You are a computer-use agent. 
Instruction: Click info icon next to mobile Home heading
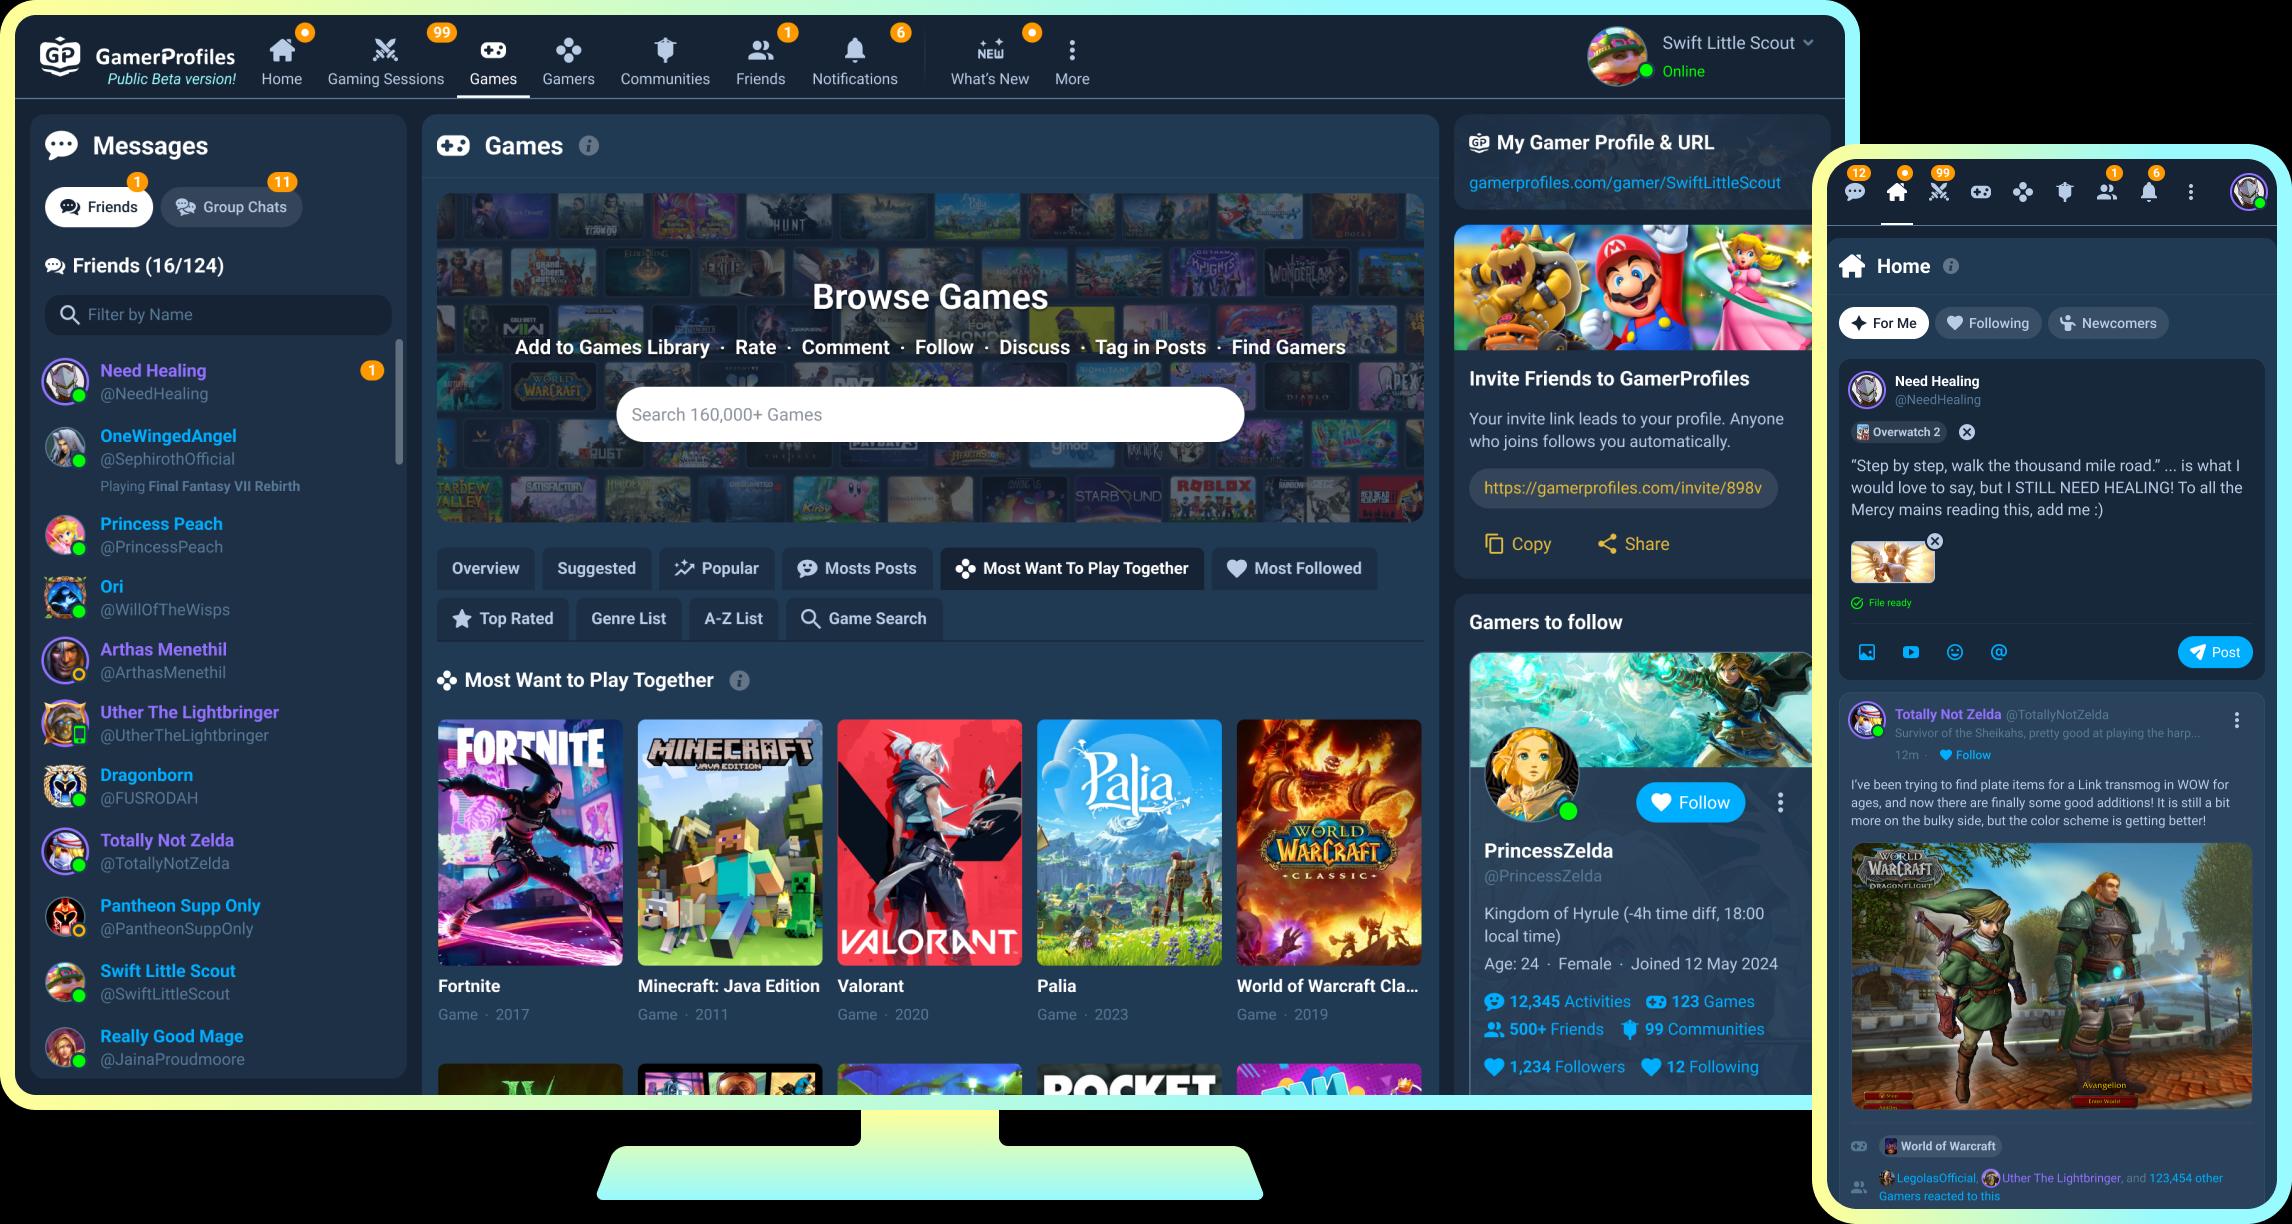[1951, 266]
